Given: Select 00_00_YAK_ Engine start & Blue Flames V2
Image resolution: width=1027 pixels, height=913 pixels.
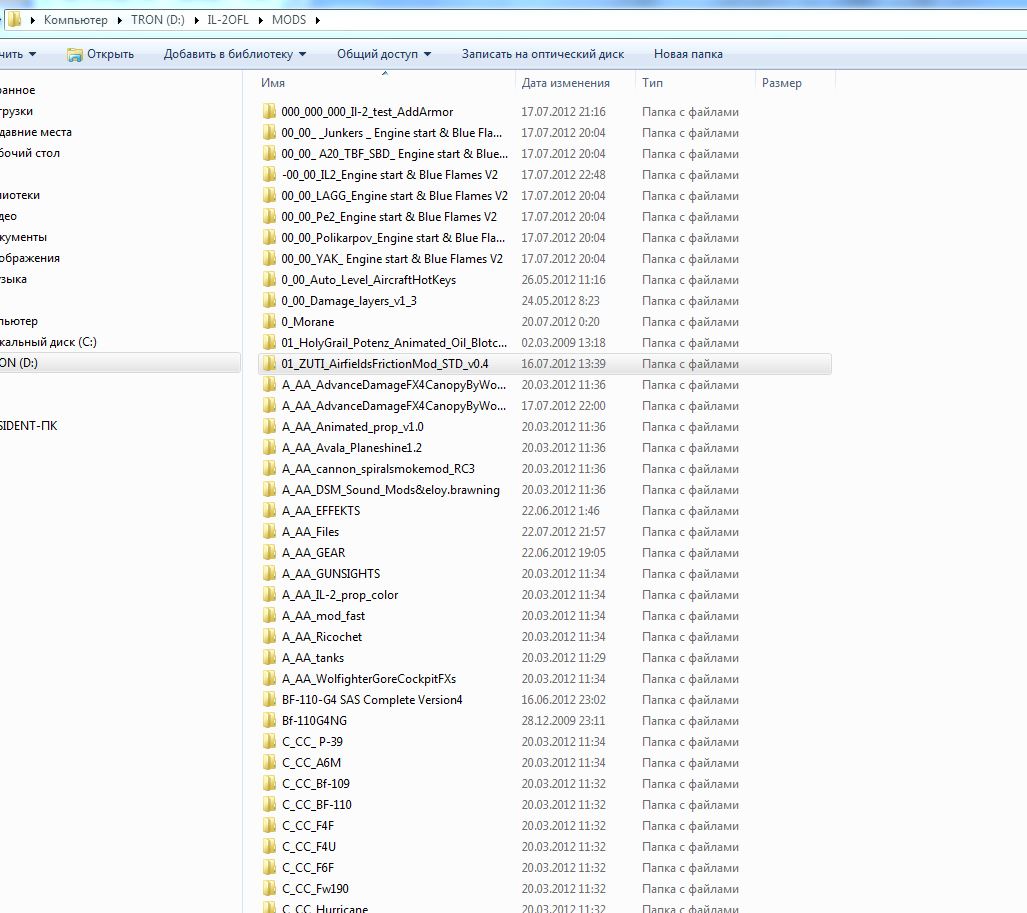Looking at the screenshot, I should (x=392, y=259).
